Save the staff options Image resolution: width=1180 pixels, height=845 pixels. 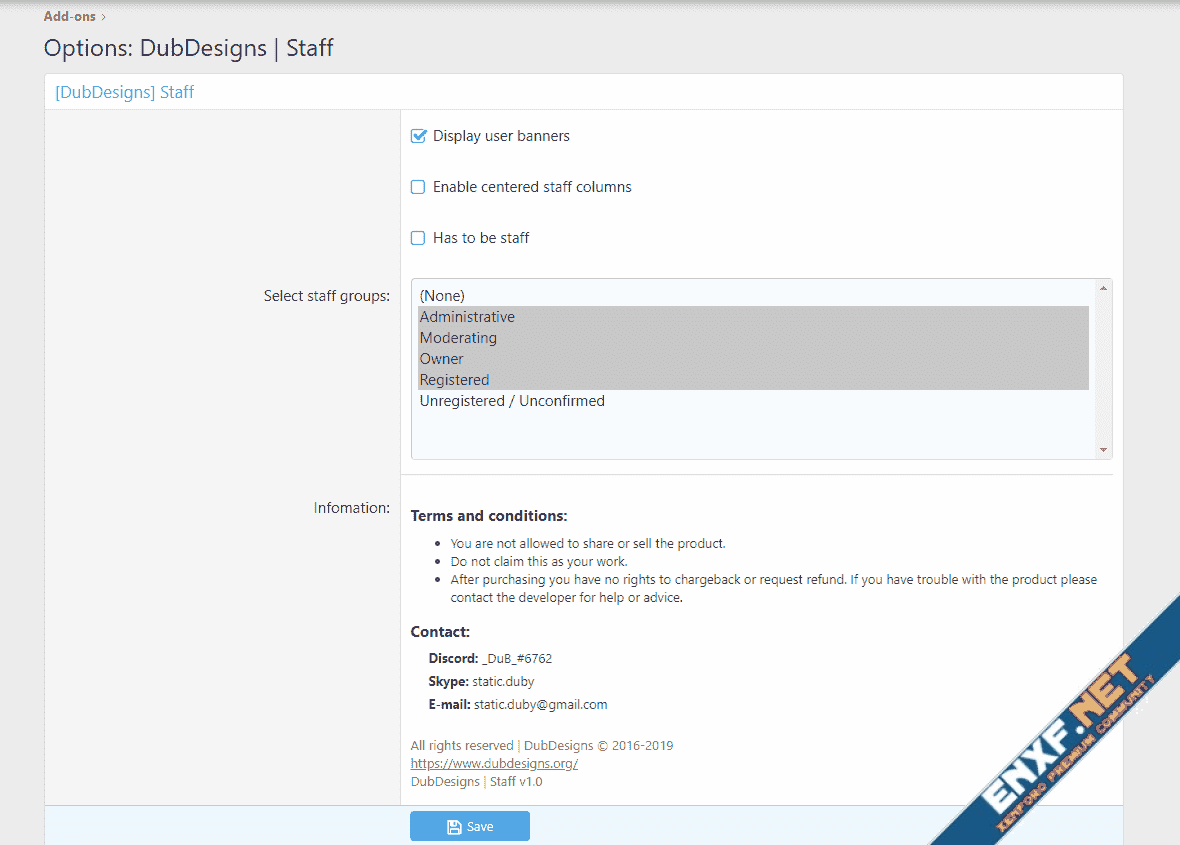pos(470,826)
